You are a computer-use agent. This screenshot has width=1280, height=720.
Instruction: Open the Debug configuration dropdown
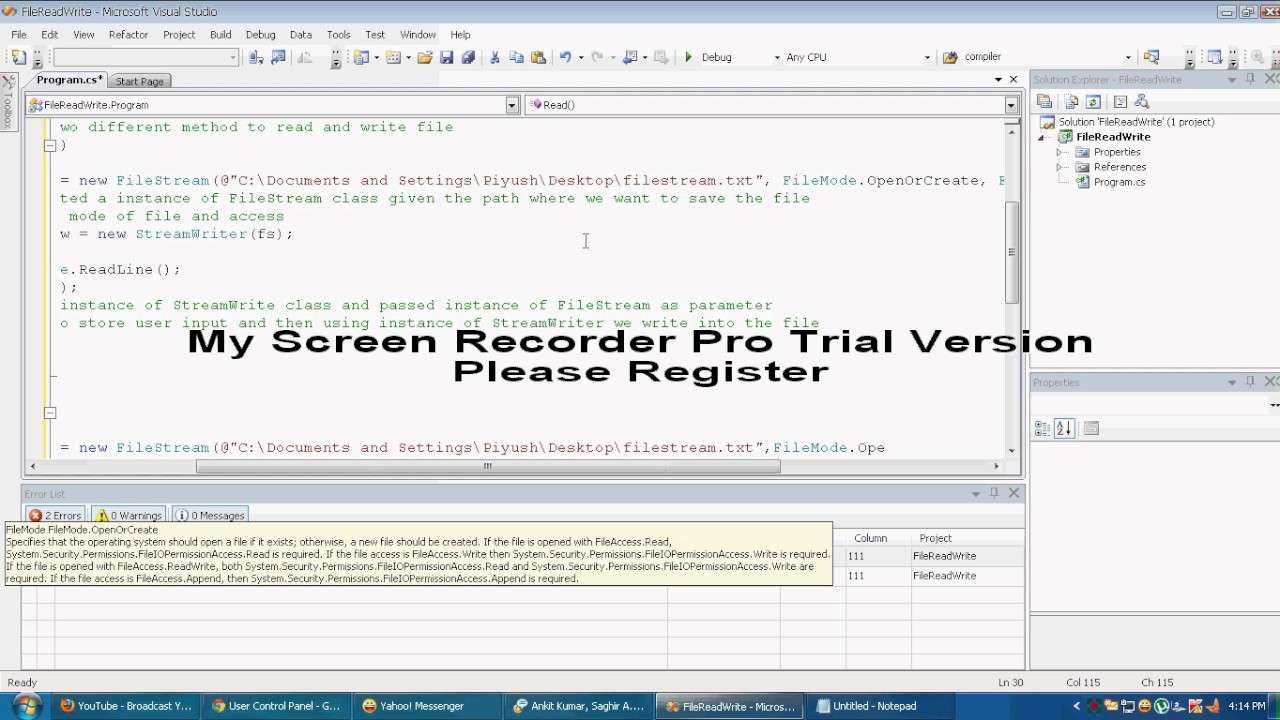(777, 57)
